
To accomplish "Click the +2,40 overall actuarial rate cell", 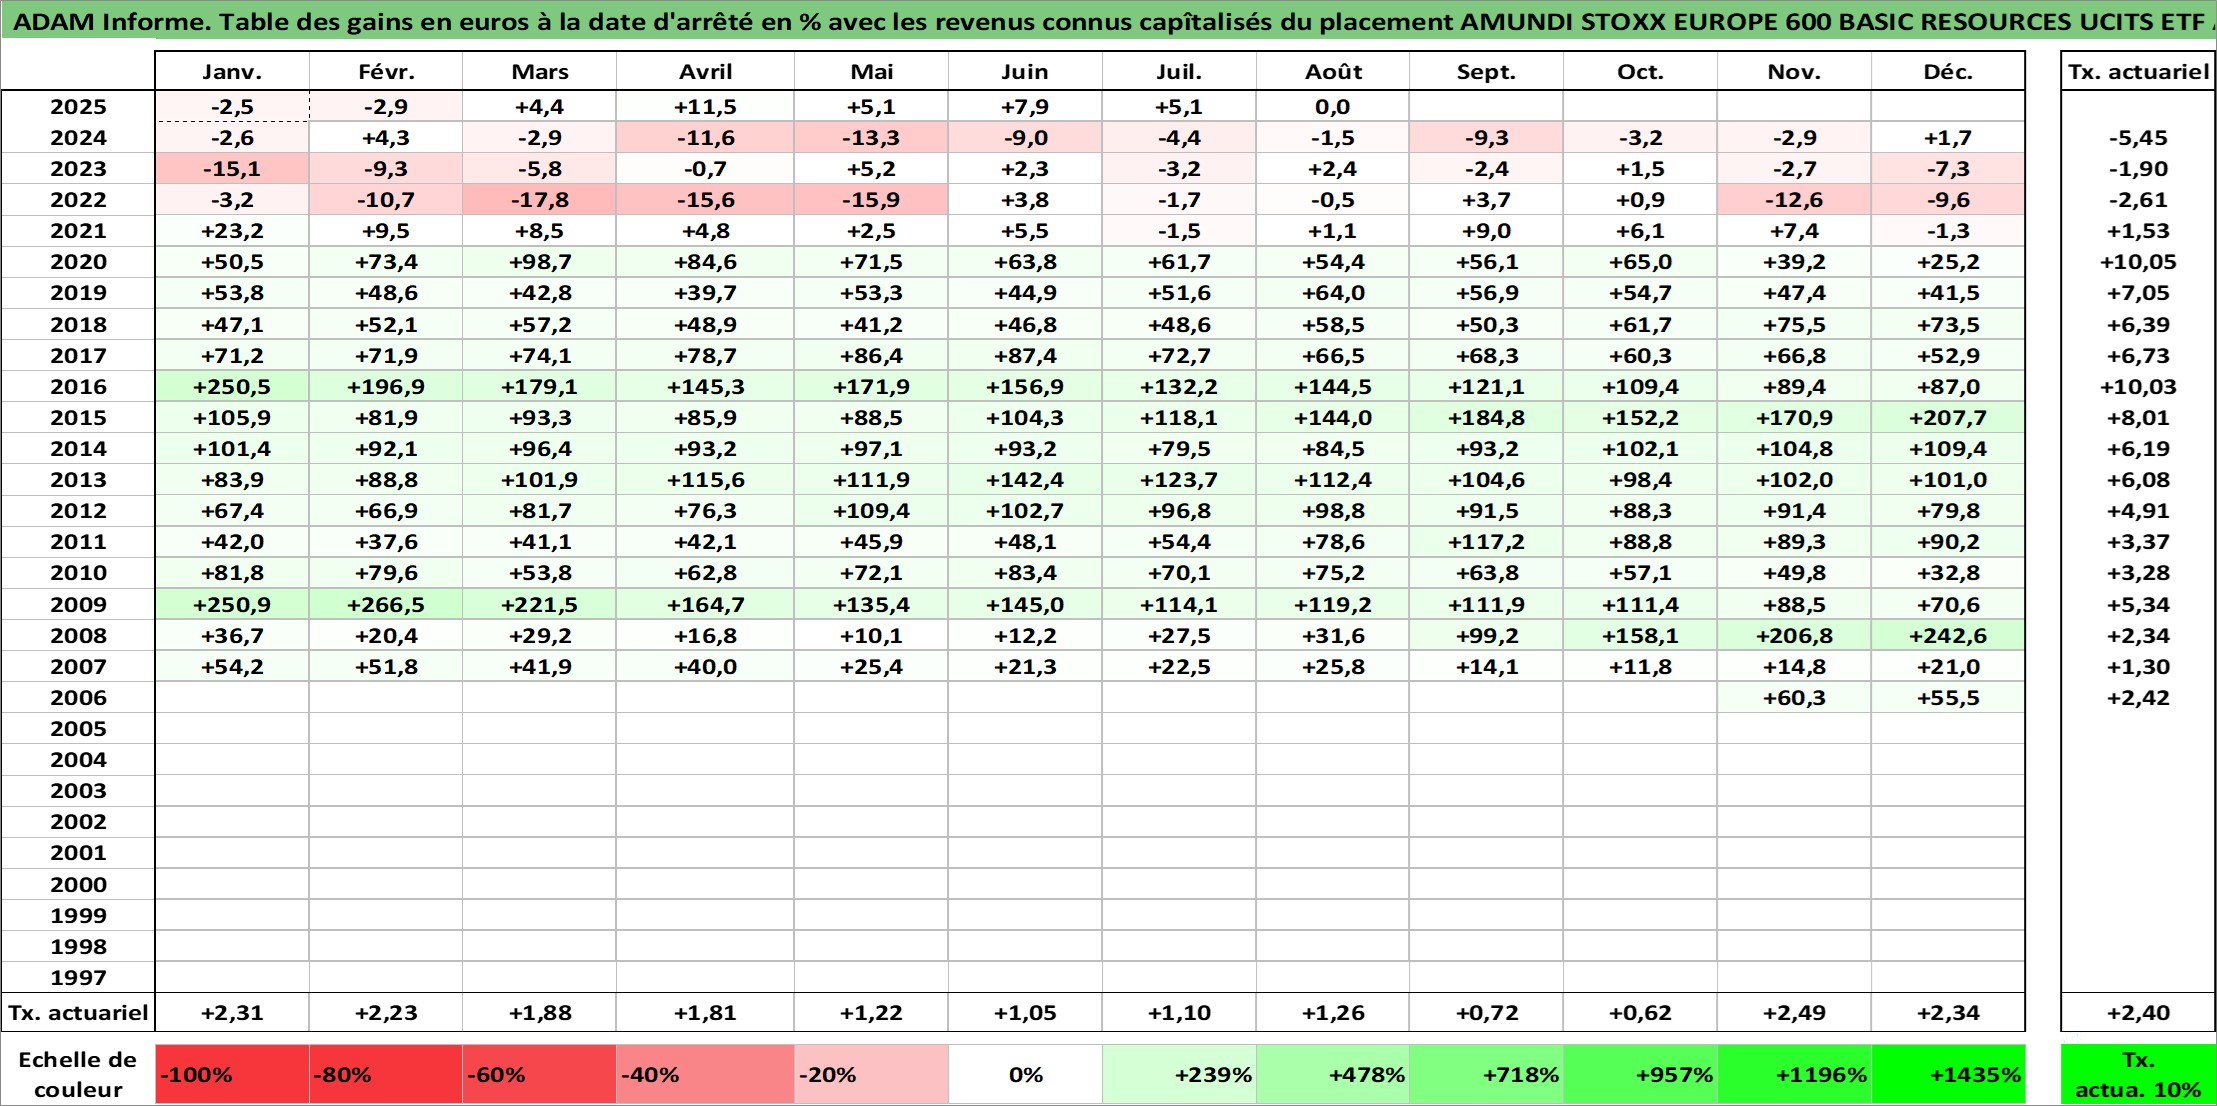I will pos(2139,1013).
